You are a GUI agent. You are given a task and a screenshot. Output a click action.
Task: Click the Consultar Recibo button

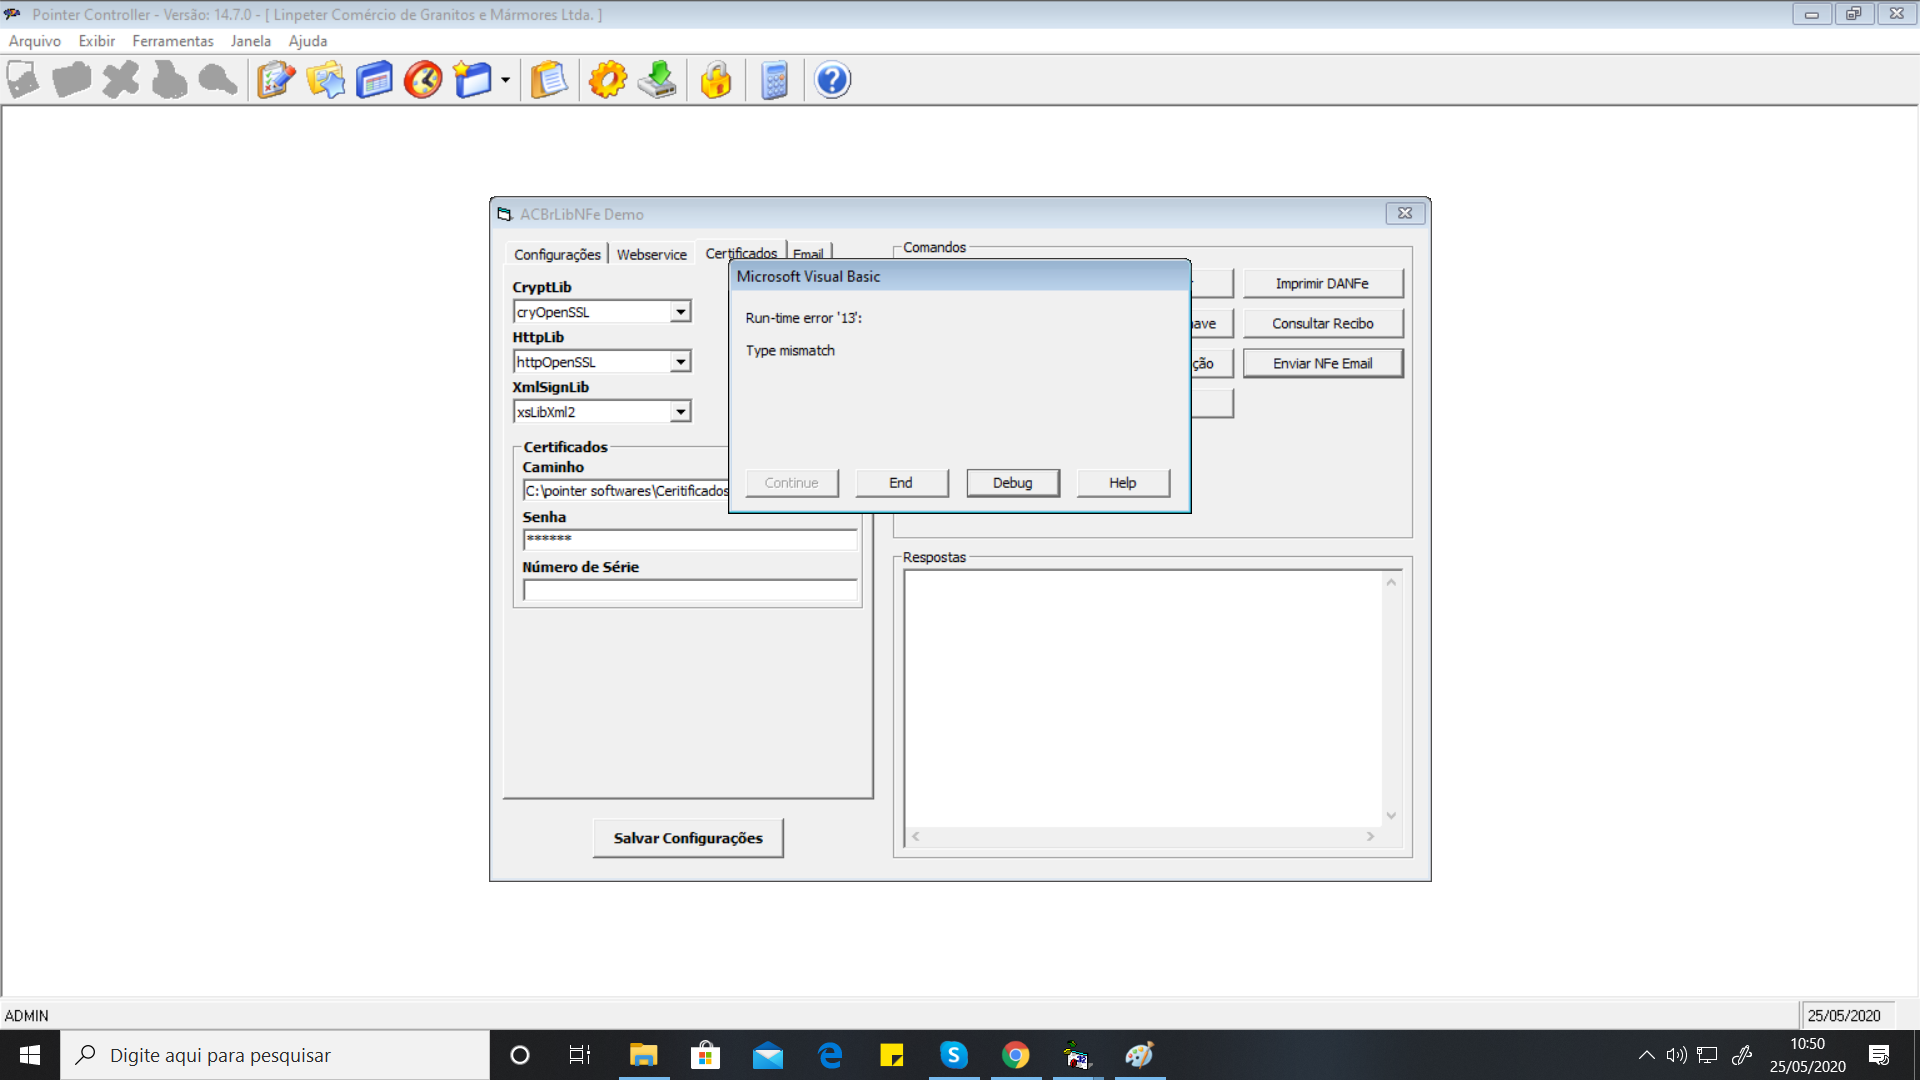1322,324
